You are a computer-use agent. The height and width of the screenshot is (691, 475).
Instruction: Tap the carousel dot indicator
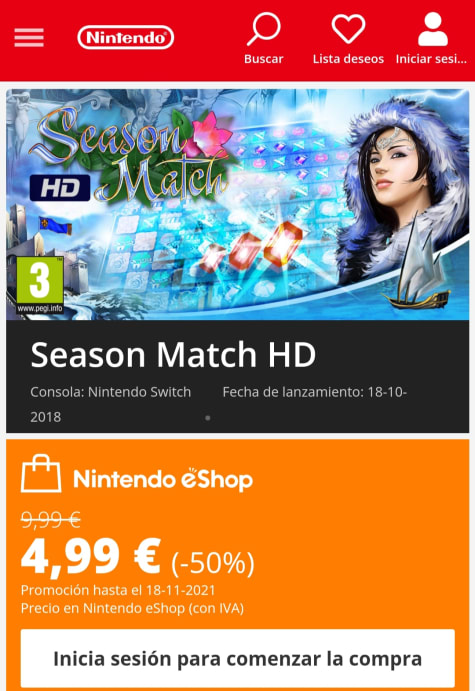click(208, 418)
